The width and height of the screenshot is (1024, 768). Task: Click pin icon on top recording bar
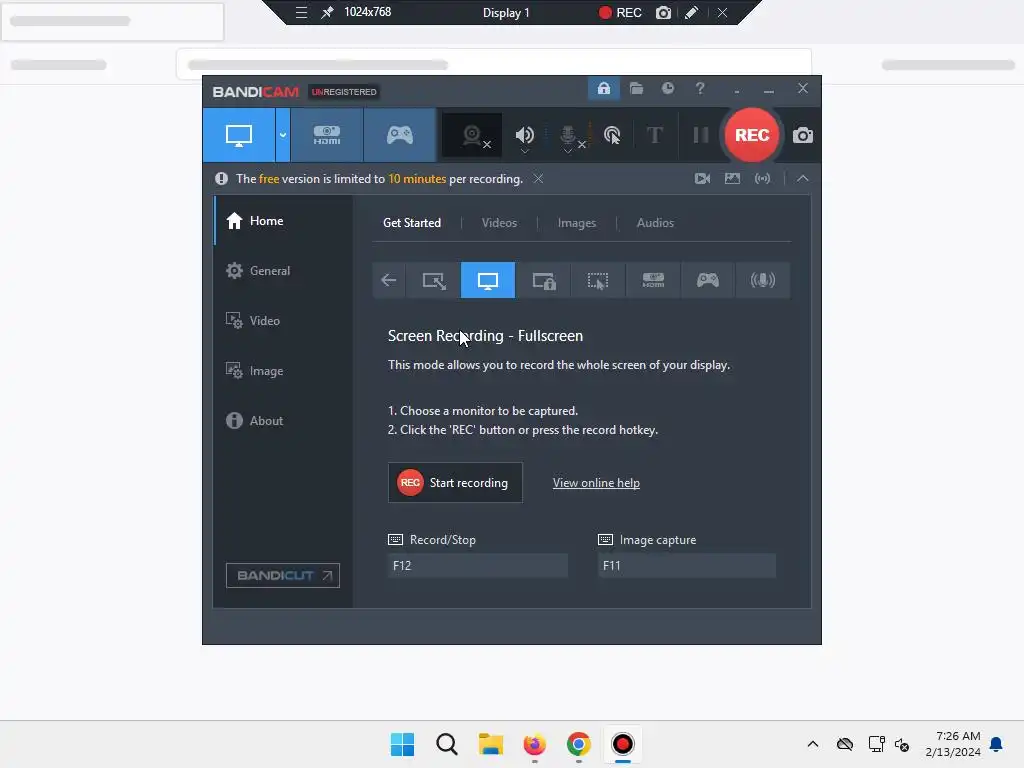click(327, 12)
